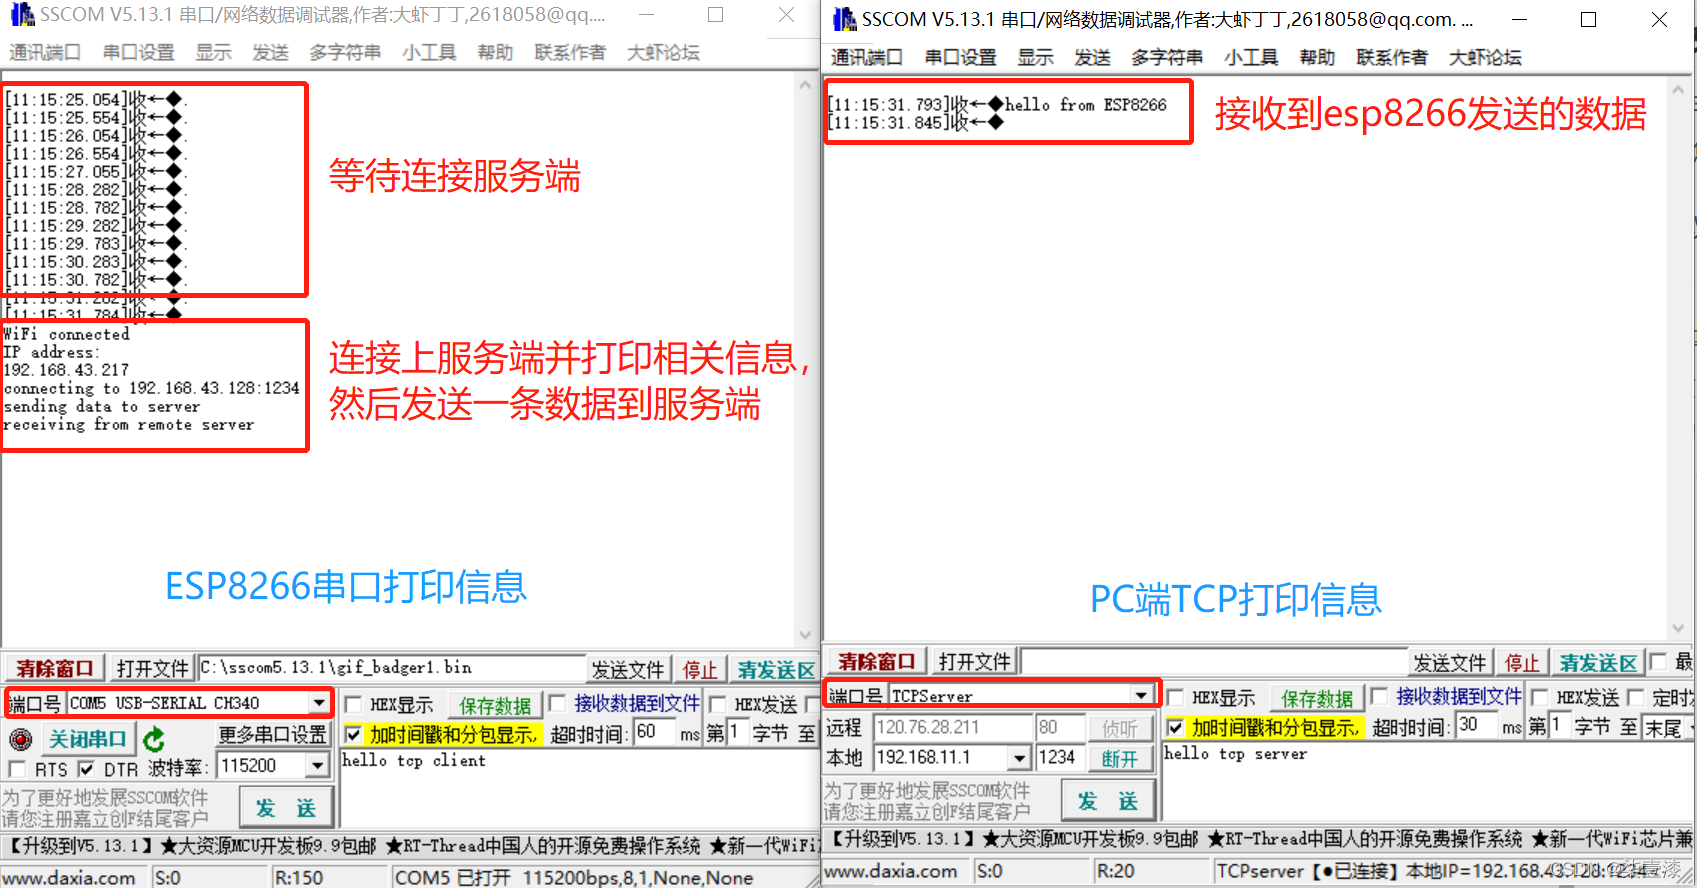Toggle HEX显示 checkbox in right window
1697x888 pixels.
coord(1176,697)
